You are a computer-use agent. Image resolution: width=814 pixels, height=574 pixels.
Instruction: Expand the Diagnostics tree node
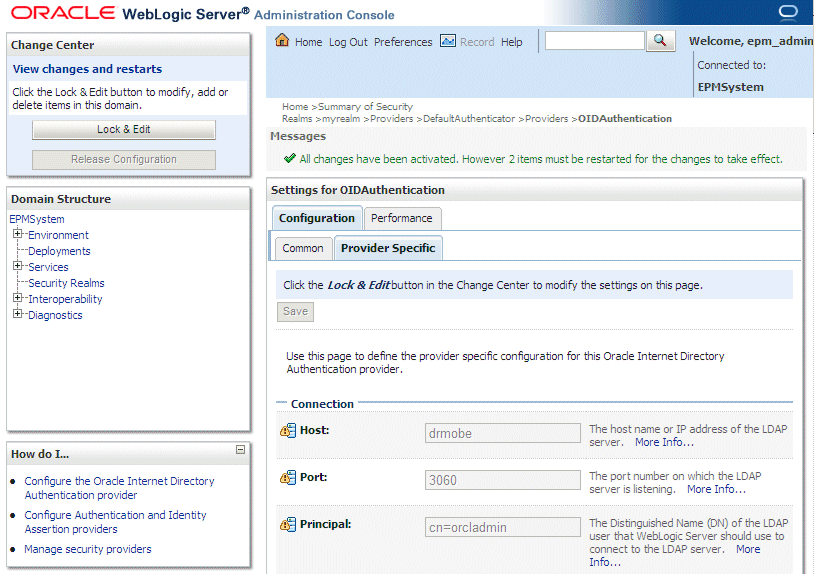tap(18, 314)
